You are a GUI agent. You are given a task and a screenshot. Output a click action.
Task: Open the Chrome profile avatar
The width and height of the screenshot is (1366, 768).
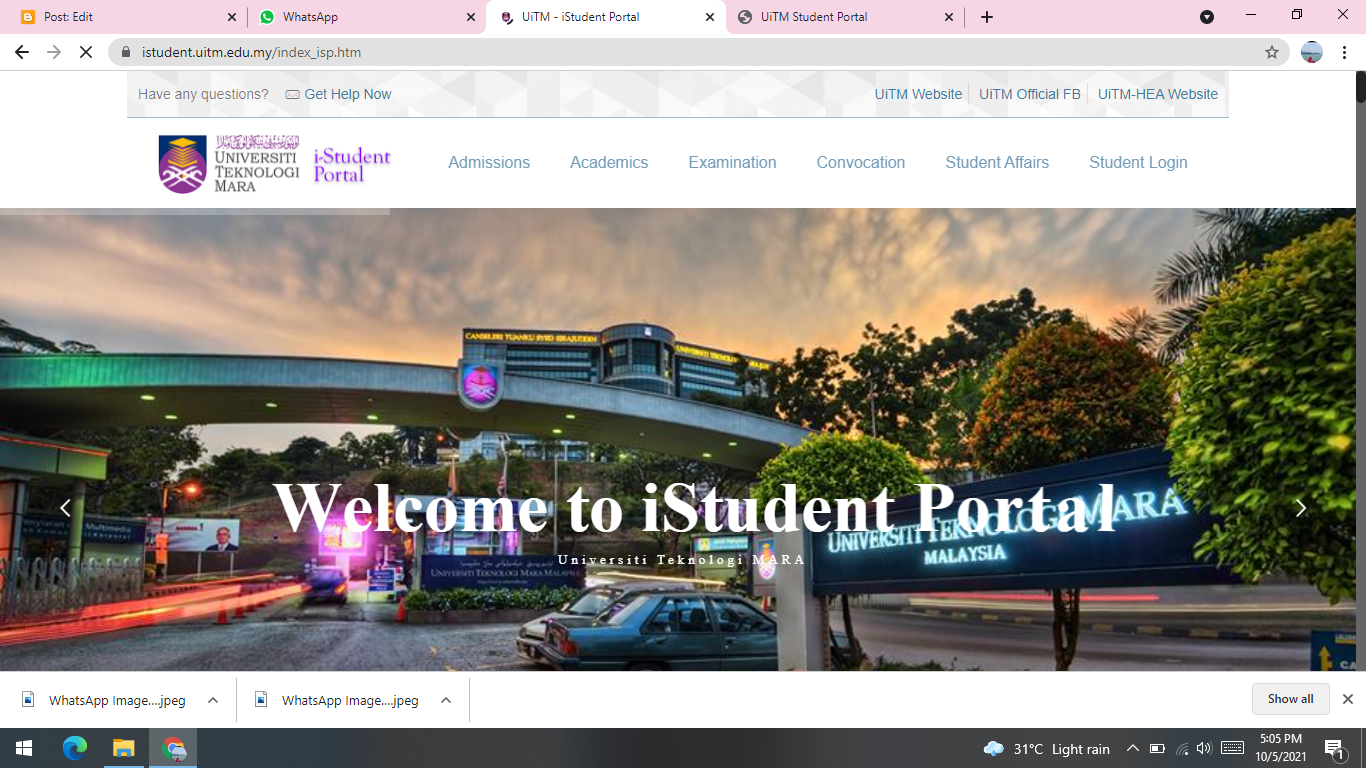[x=1312, y=52]
